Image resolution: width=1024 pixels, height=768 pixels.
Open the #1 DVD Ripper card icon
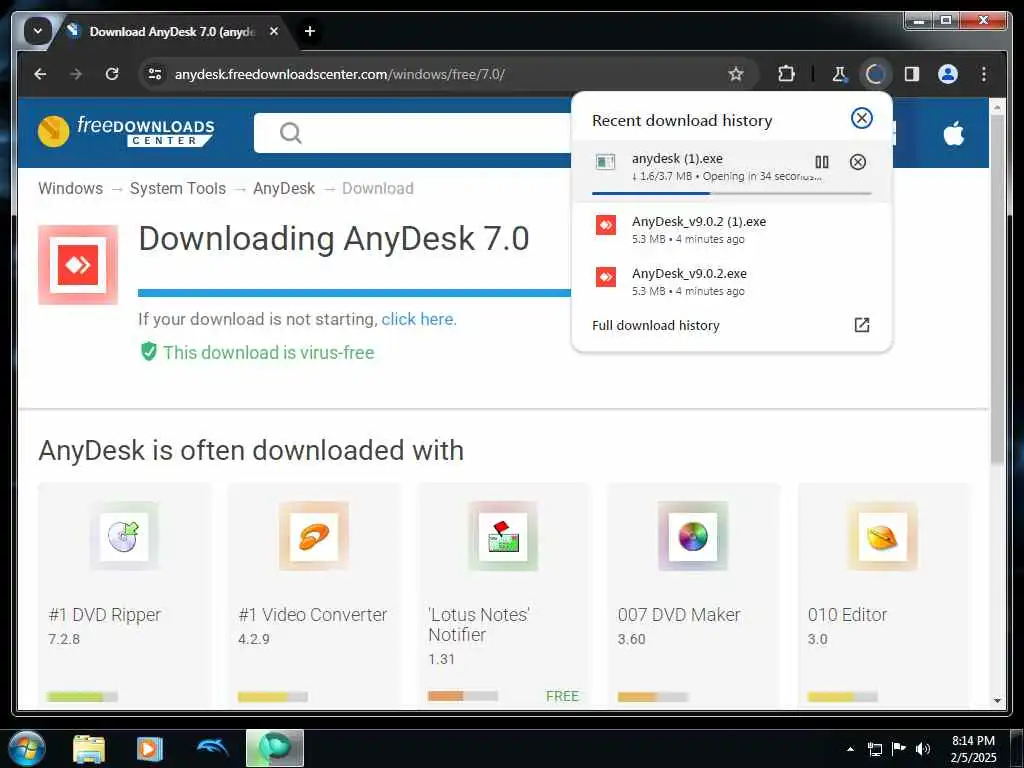point(124,537)
